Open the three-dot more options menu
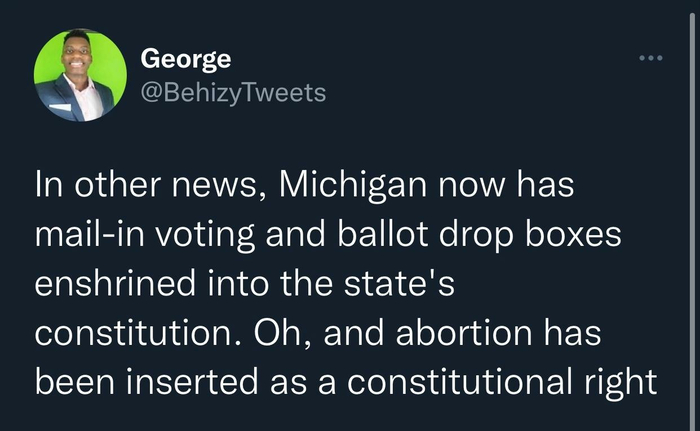The image size is (700, 431). pos(651,59)
